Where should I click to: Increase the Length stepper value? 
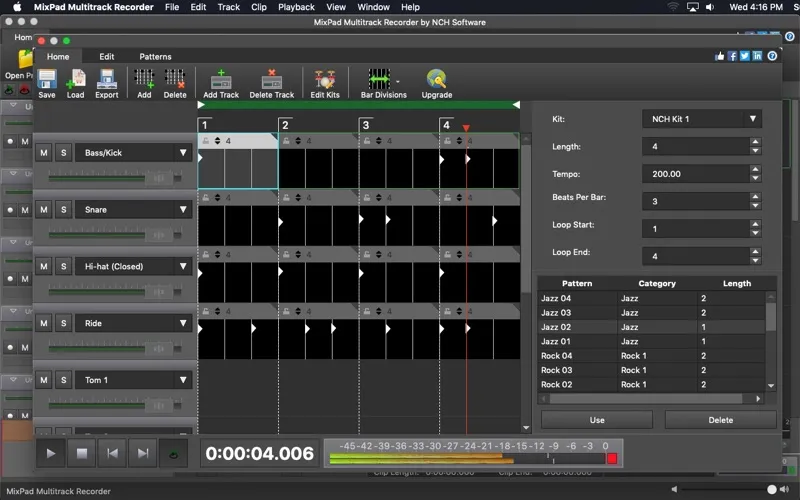click(756, 142)
